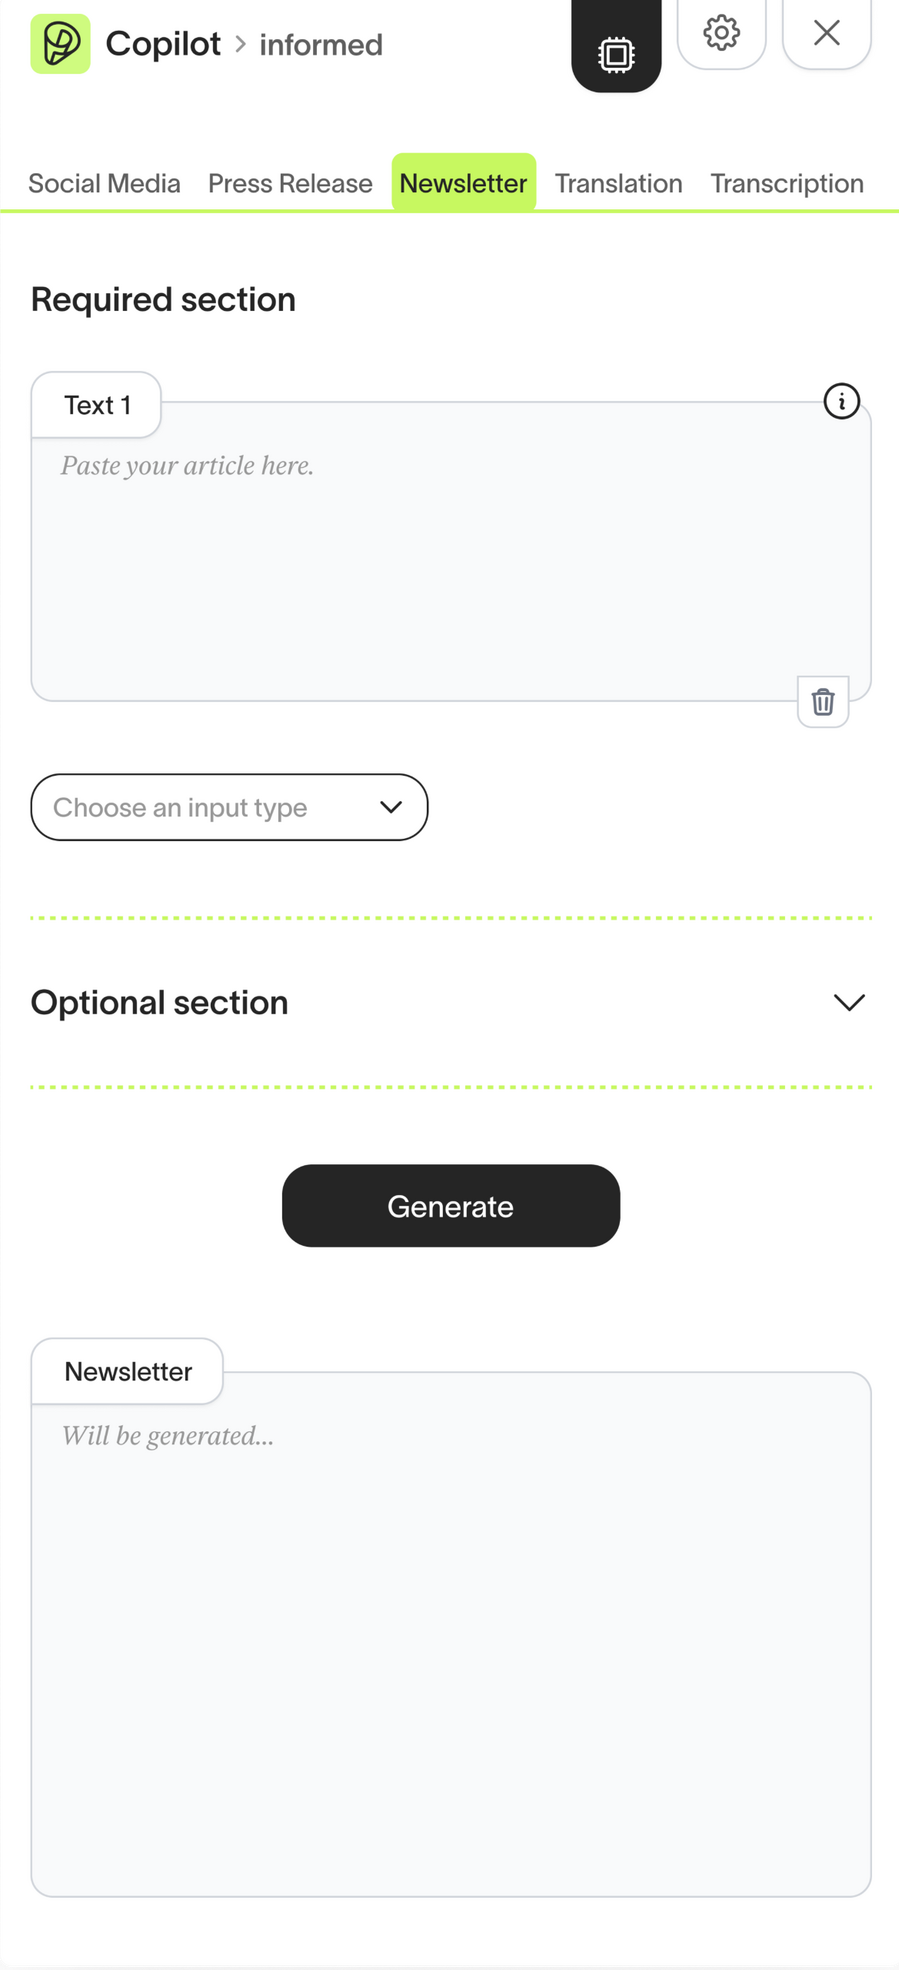Click the Newsletter output box label

coord(128,1371)
